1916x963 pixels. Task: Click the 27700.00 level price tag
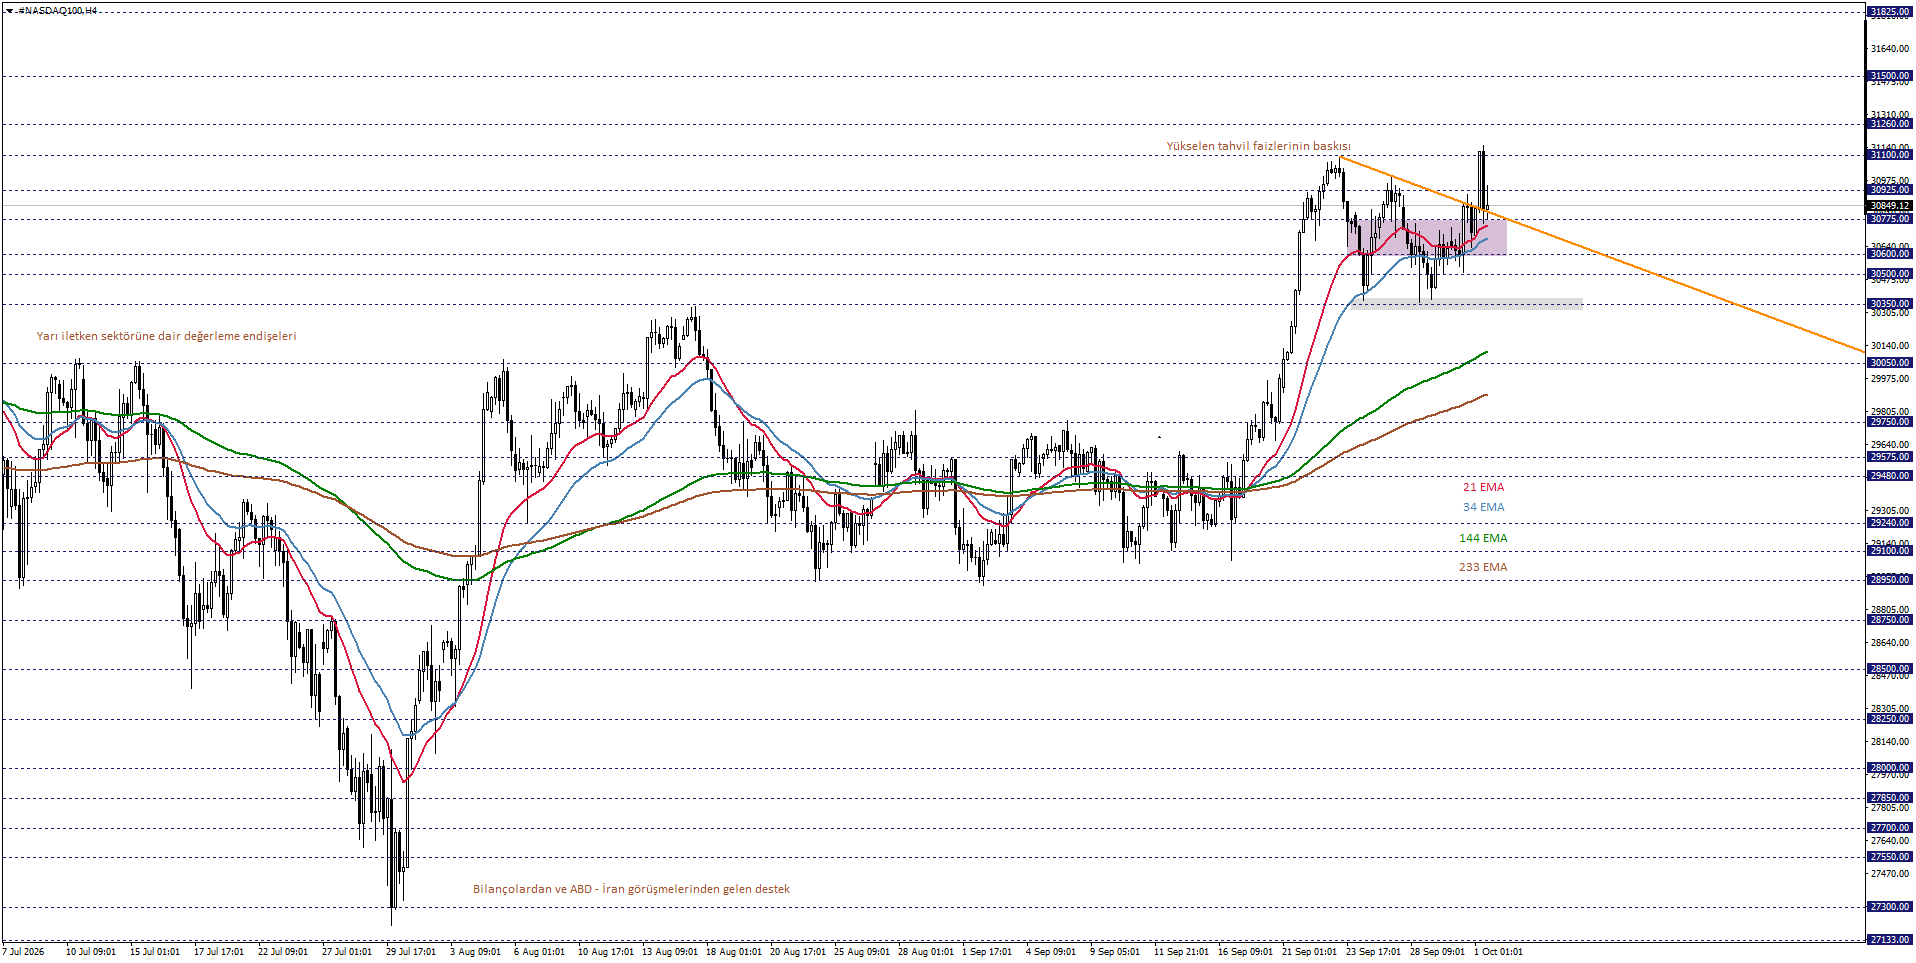1889,828
